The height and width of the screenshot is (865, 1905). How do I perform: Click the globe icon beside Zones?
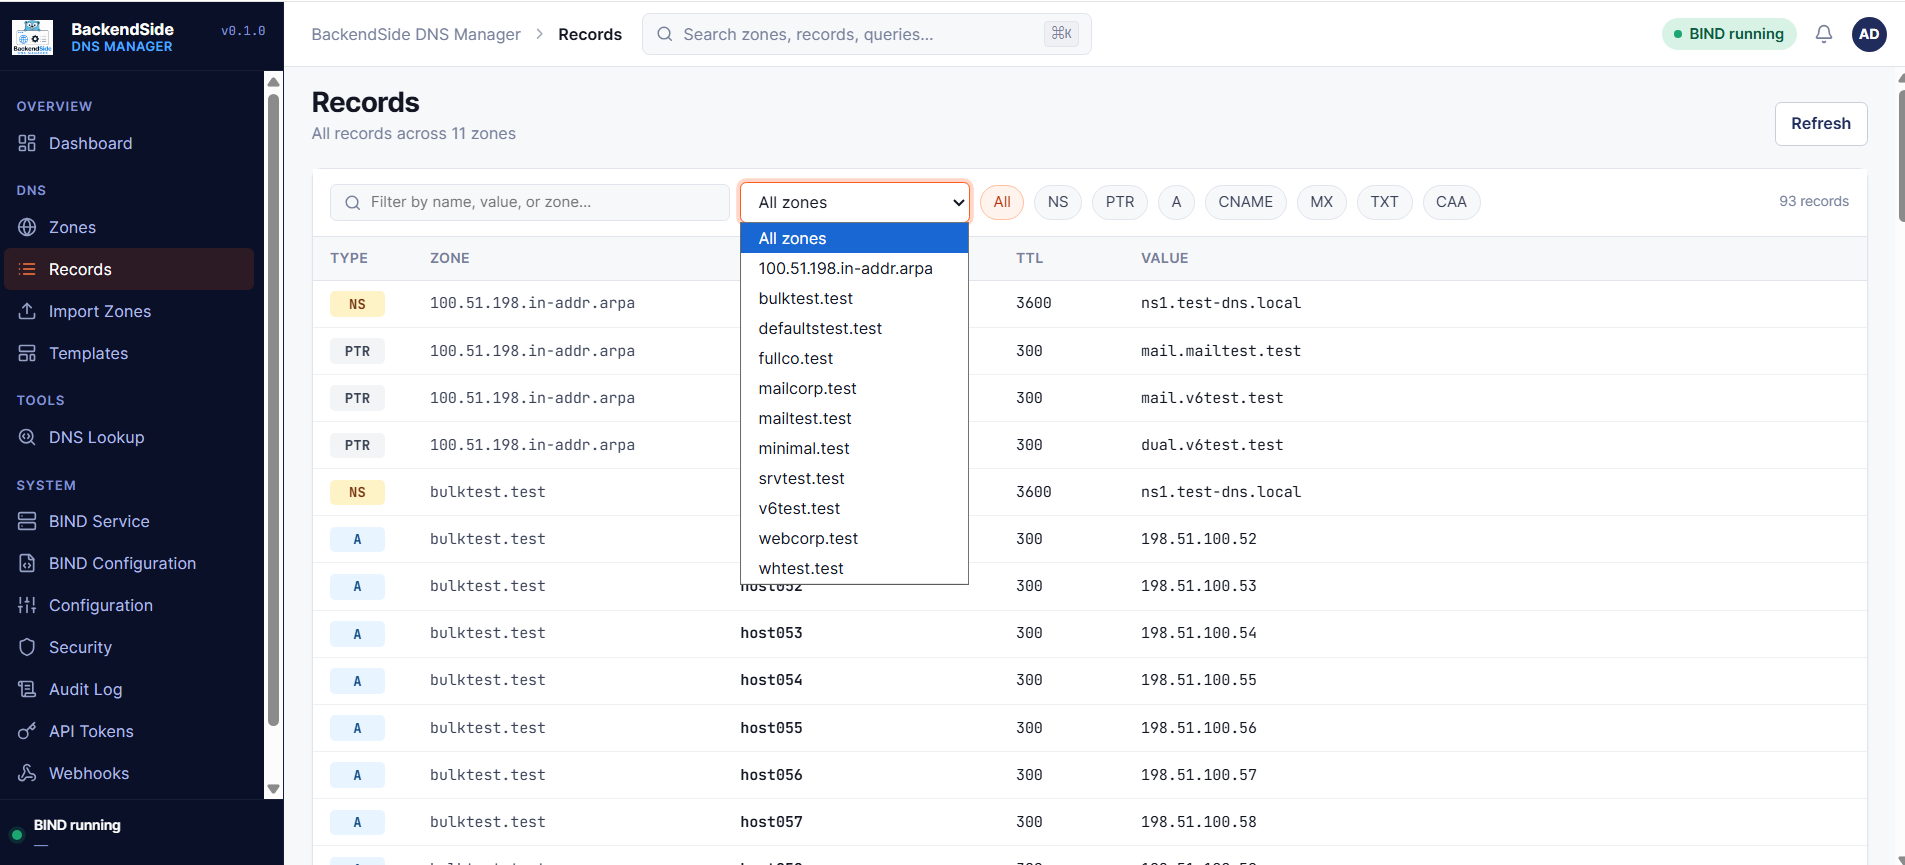click(27, 227)
